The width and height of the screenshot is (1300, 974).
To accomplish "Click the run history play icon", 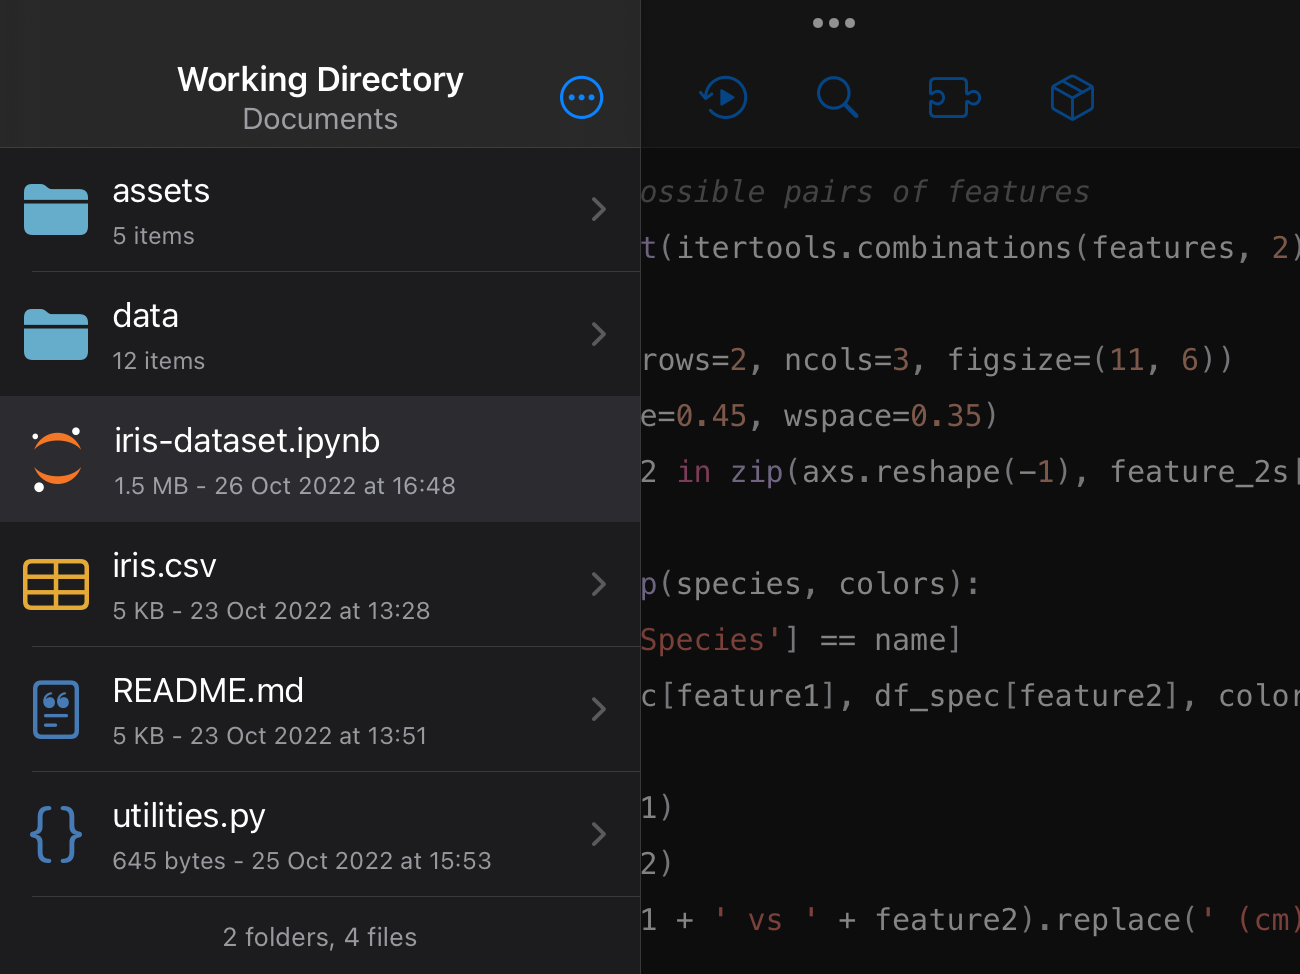I will coord(723,98).
